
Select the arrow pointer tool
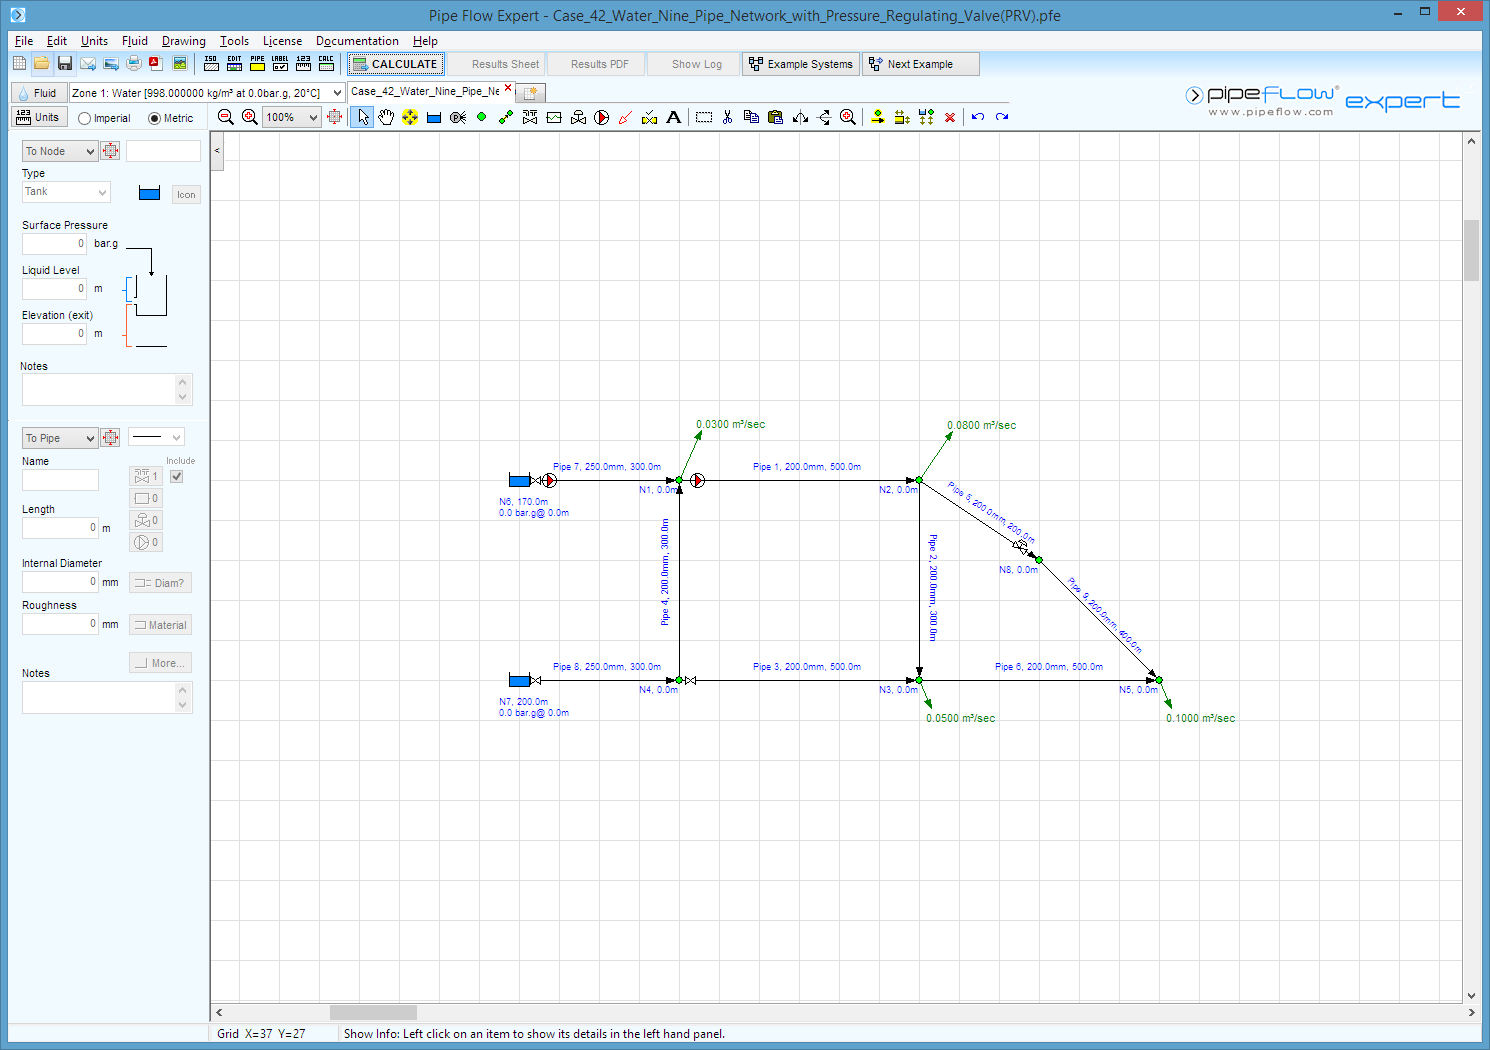362,117
